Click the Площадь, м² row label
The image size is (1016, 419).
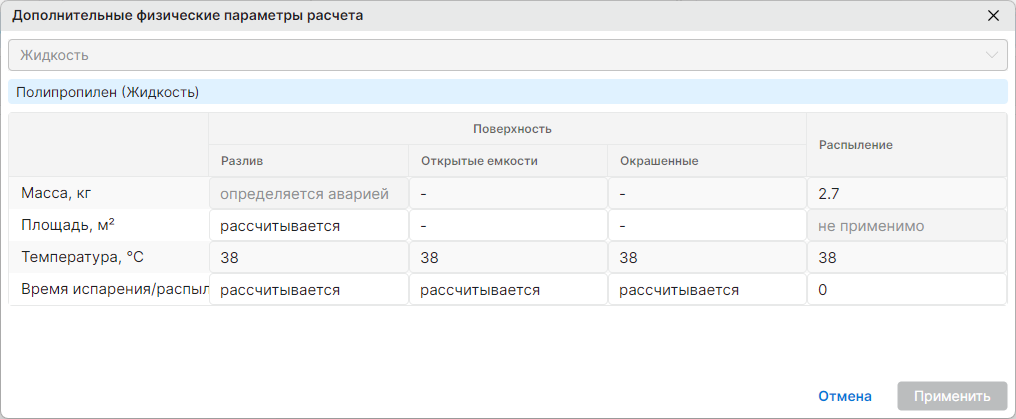69,225
